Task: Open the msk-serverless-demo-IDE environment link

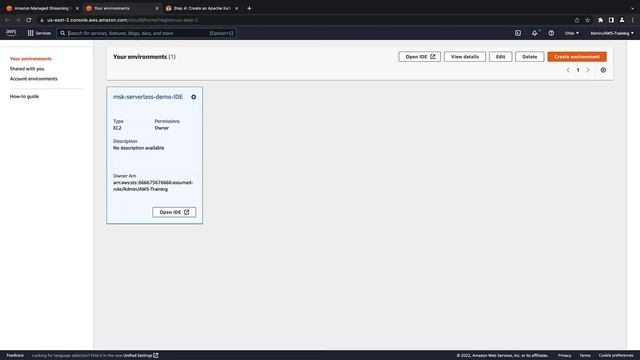Action: coord(148,97)
